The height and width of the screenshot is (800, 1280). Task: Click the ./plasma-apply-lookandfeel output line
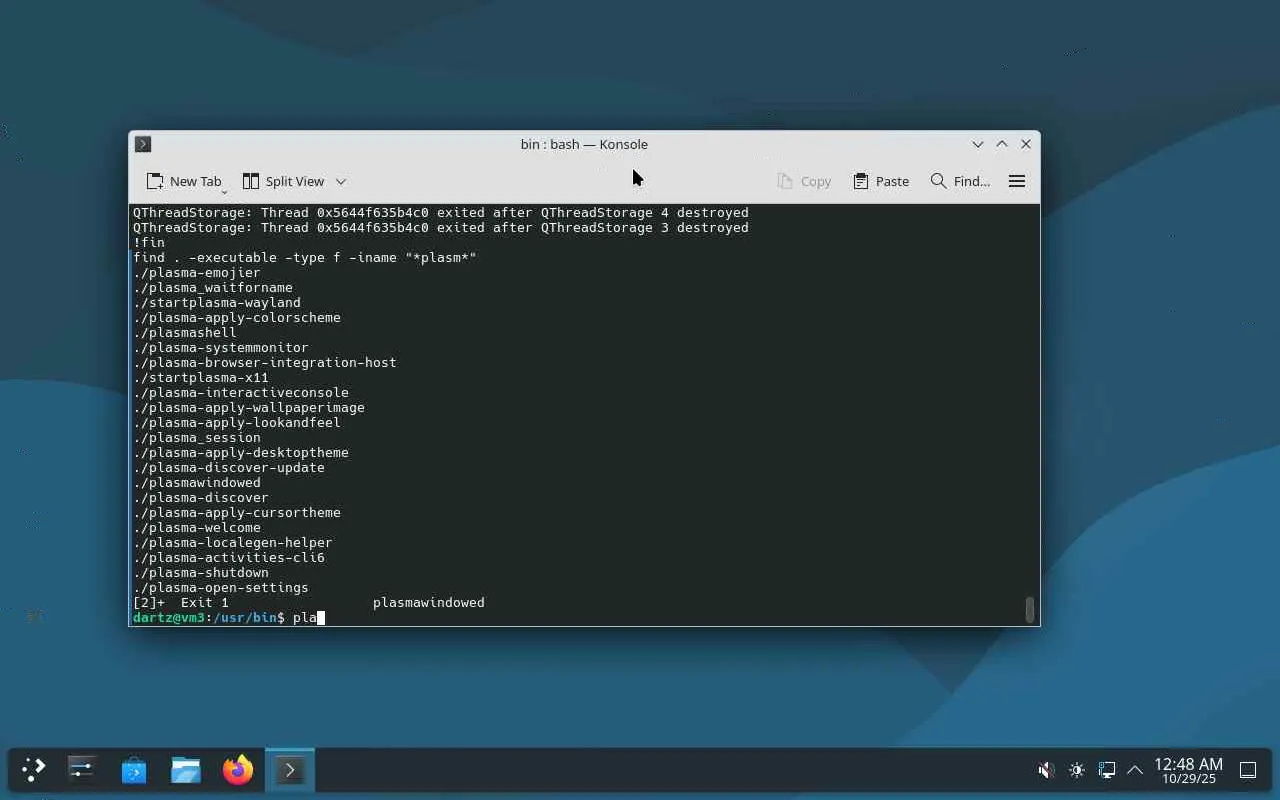pos(237,423)
